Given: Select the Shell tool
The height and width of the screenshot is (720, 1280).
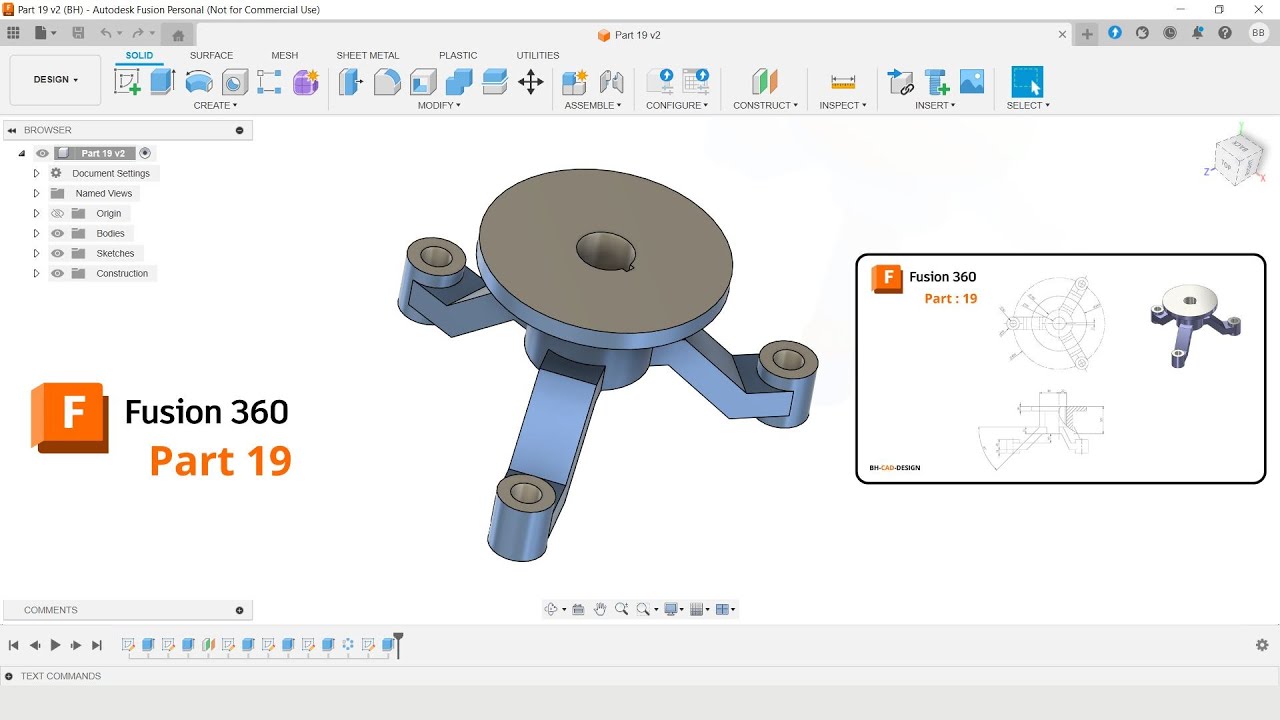Looking at the screenshot, I should [423, 82].
